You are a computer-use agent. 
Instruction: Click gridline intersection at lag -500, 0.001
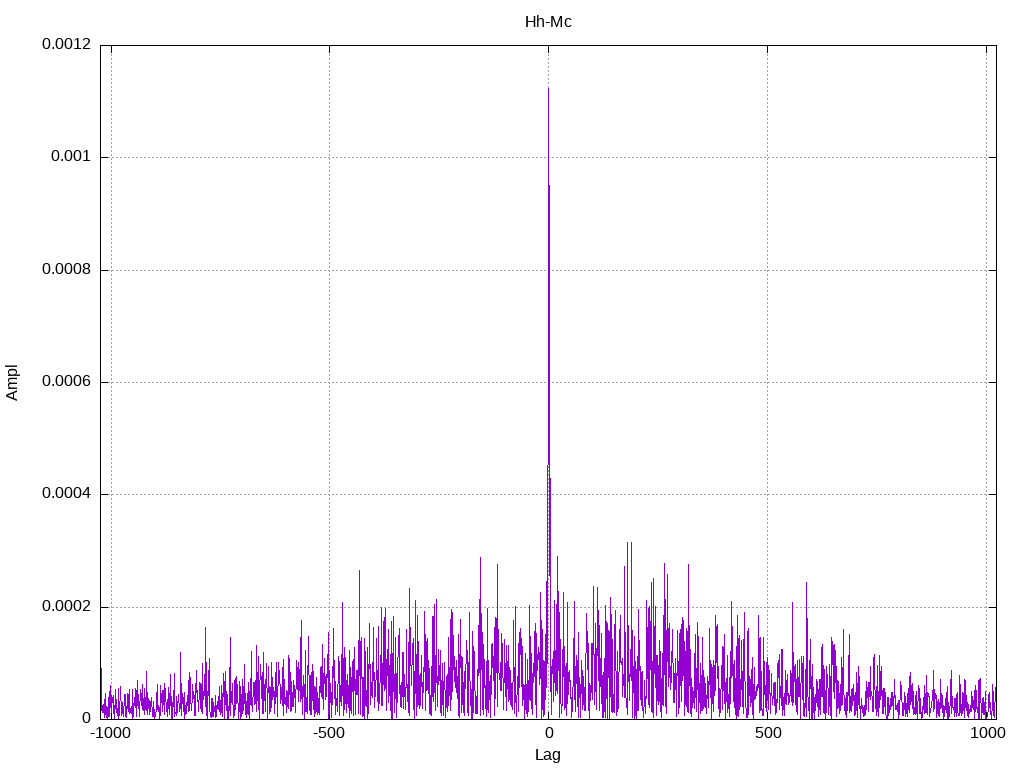[x=329, y=157]
